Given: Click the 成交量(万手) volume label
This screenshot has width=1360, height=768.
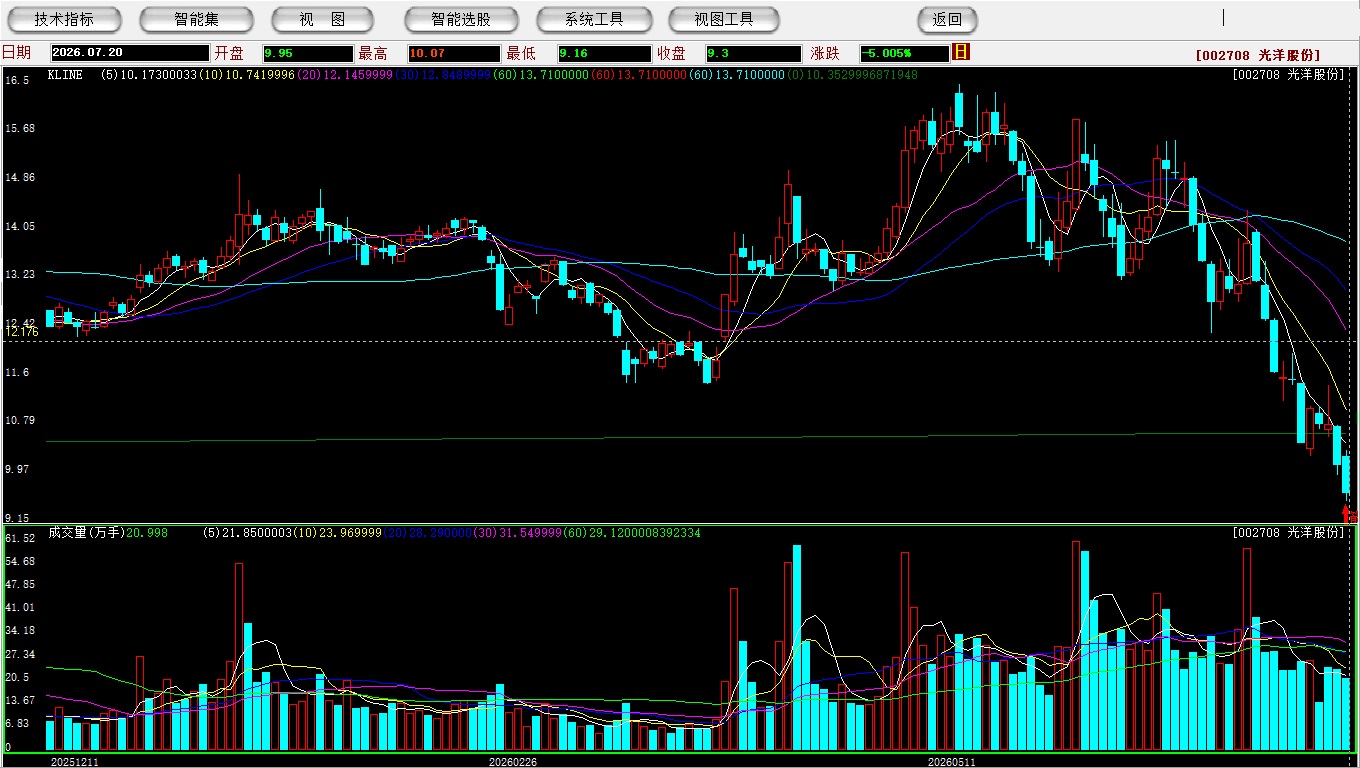Looking at the screenshot, I should pos(87,533).
